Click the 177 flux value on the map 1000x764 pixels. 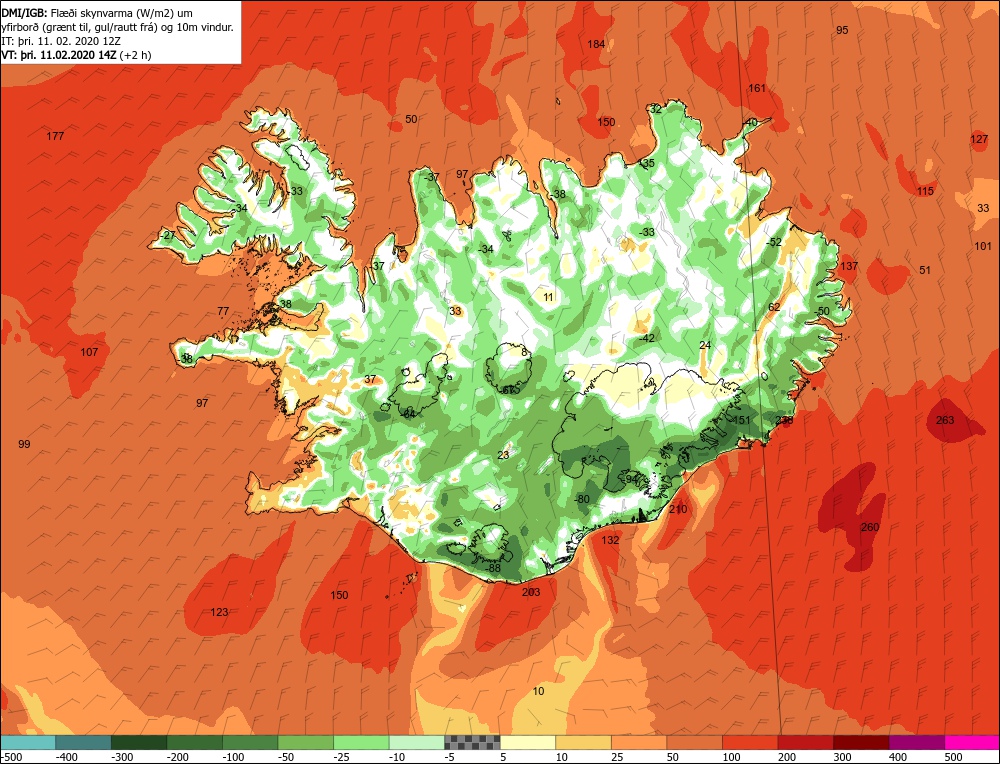[55, 136]
